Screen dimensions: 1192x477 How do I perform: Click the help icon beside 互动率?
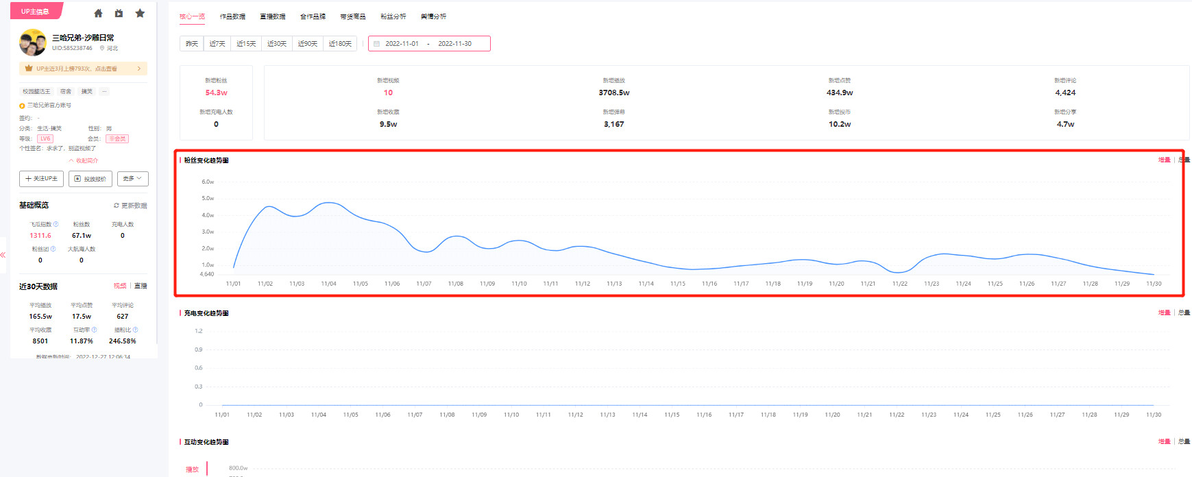click(x=94, y=329)
